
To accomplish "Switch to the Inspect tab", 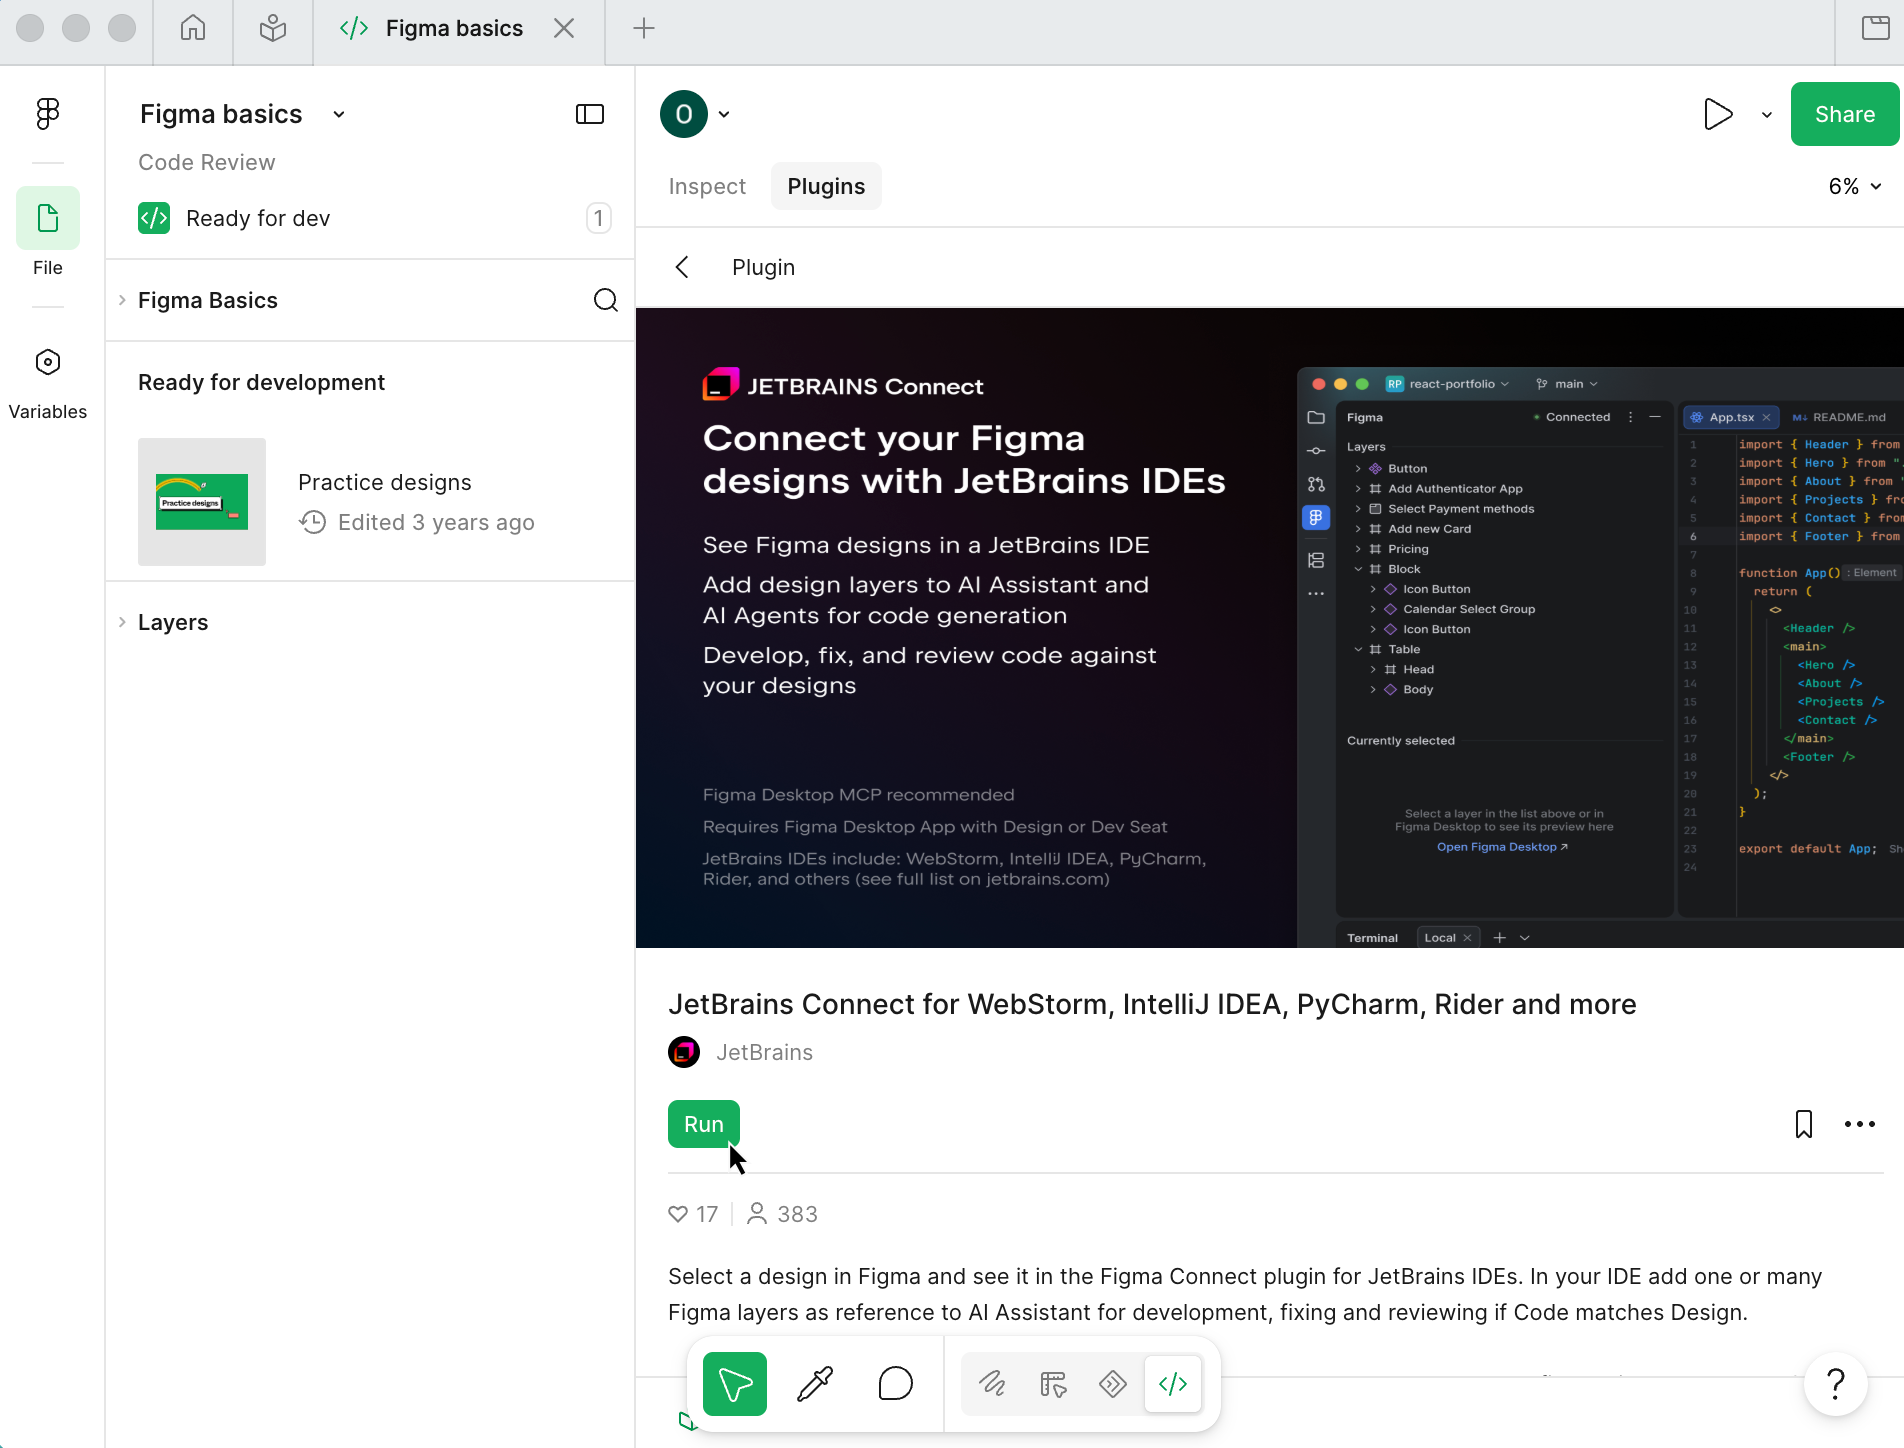I will [707, 186].
